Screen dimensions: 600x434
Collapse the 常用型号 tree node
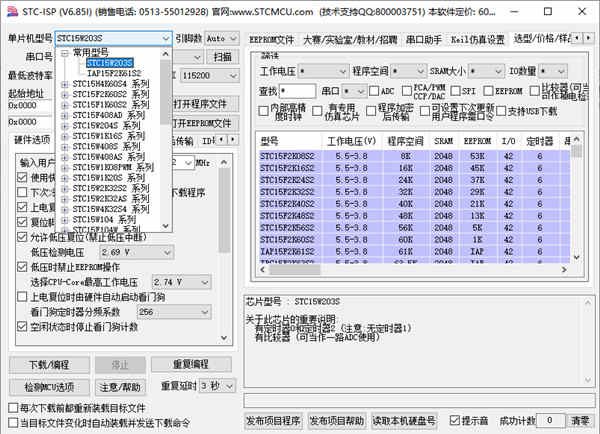[65, 53]
